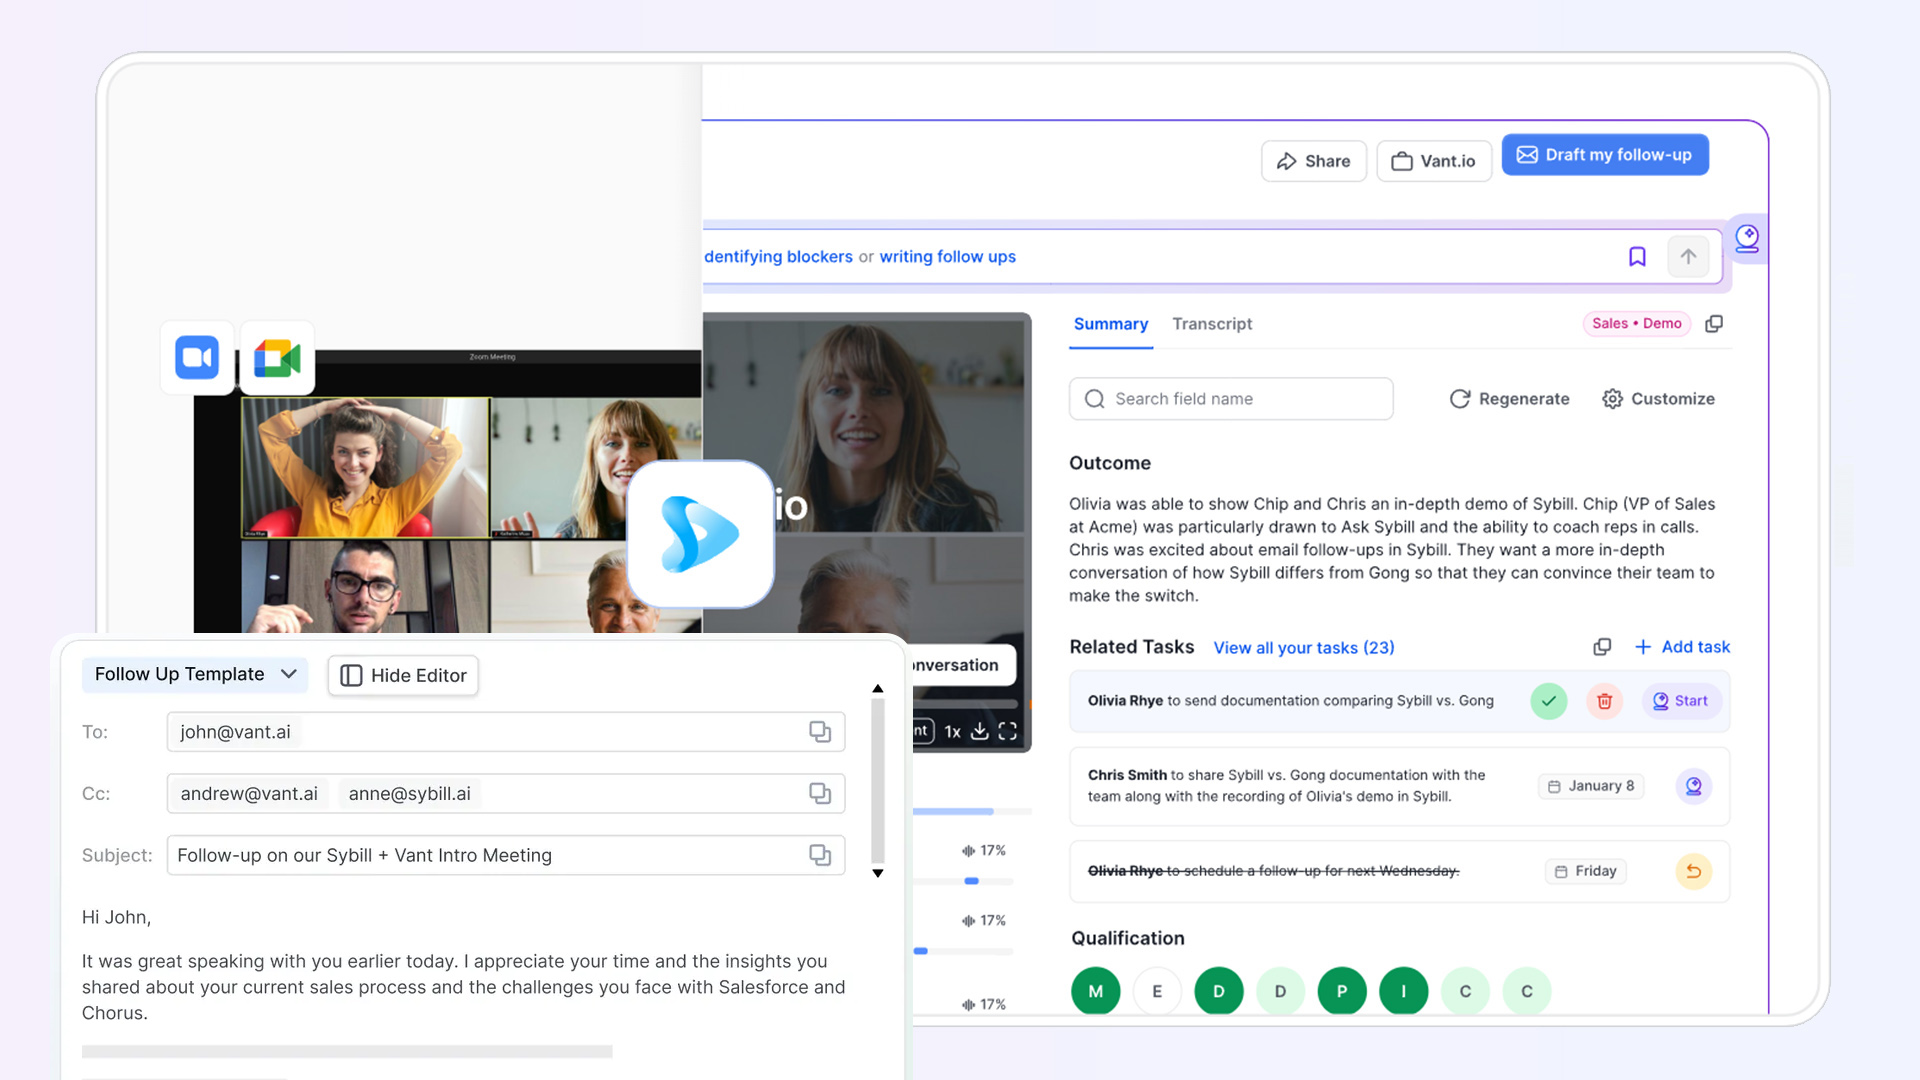Copy summary next to Sales Demo tag
The image size is (1920, 1080).
(x=1714, y=324)
